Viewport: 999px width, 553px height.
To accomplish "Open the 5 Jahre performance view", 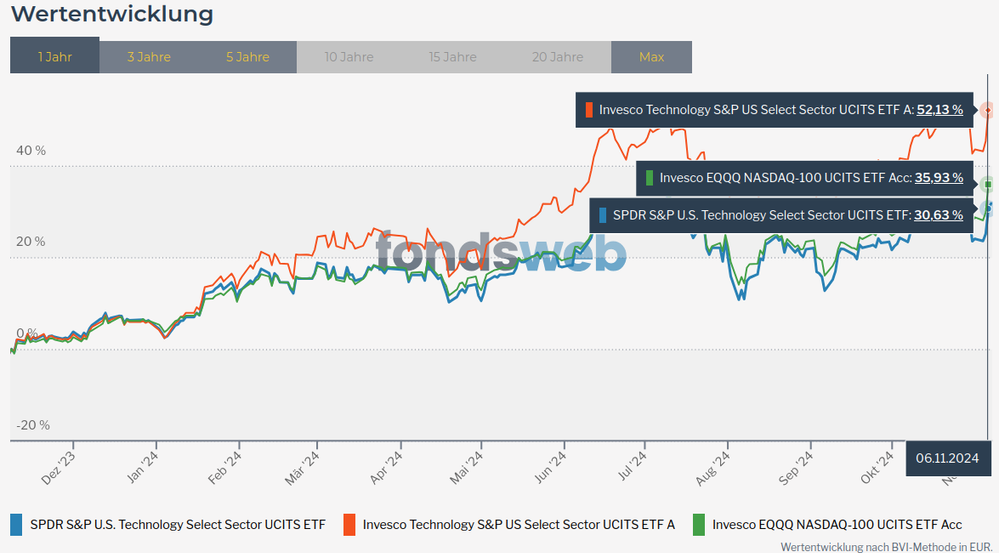I will click(x=248, y=57).
